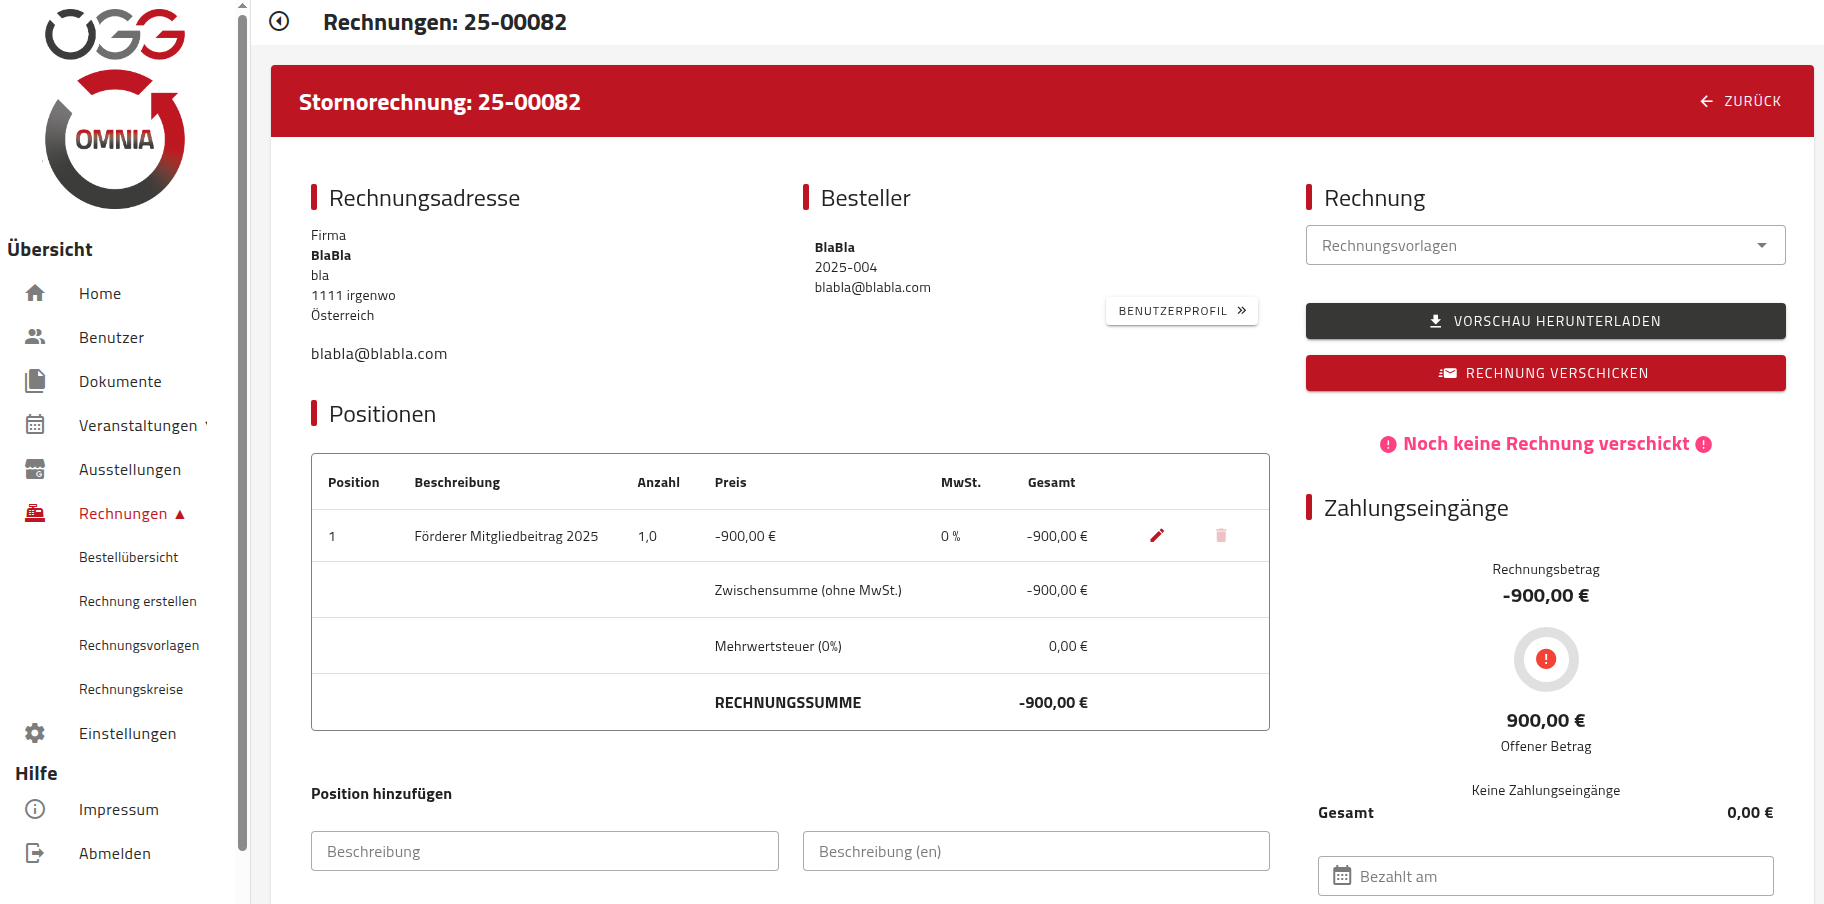Click the red exclamation circle in Zahlungseingänge
This screenshot has height=904, width=1824.
tap(1546, 659)
